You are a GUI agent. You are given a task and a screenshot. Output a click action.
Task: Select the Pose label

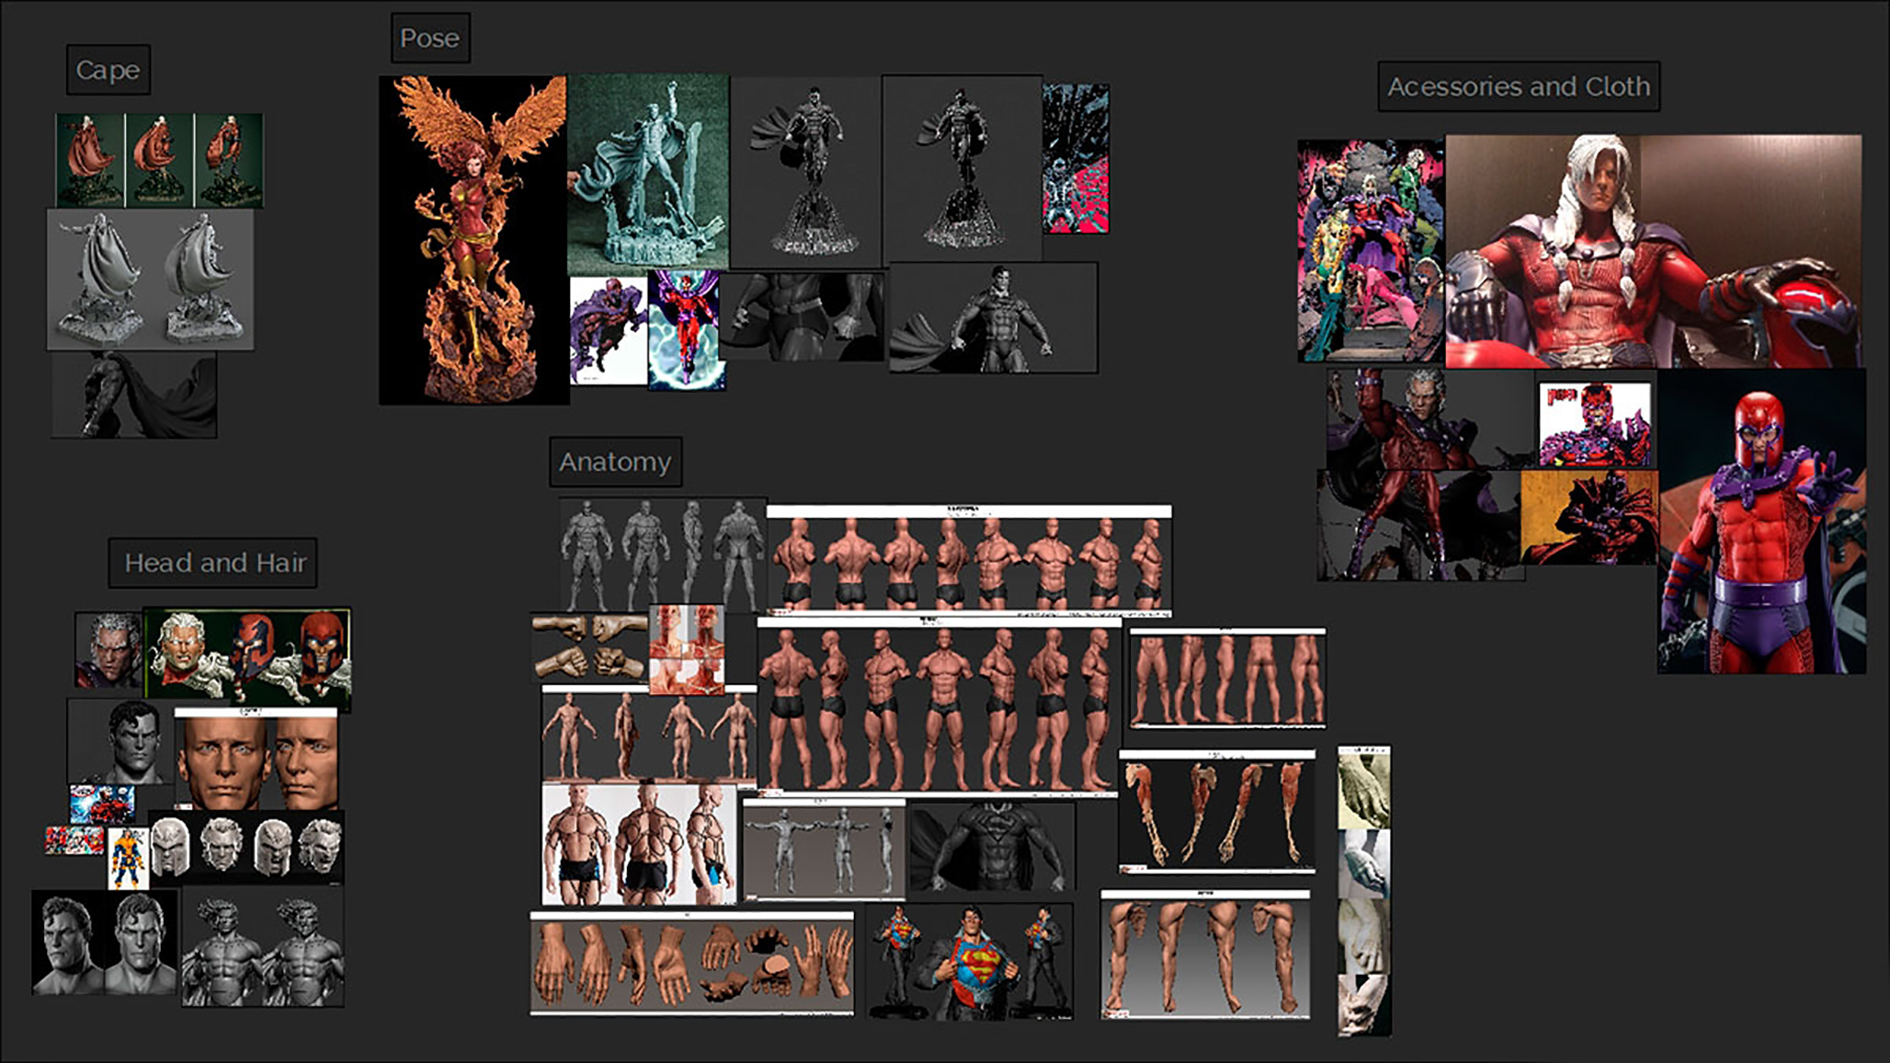click(x=430, y=38)
